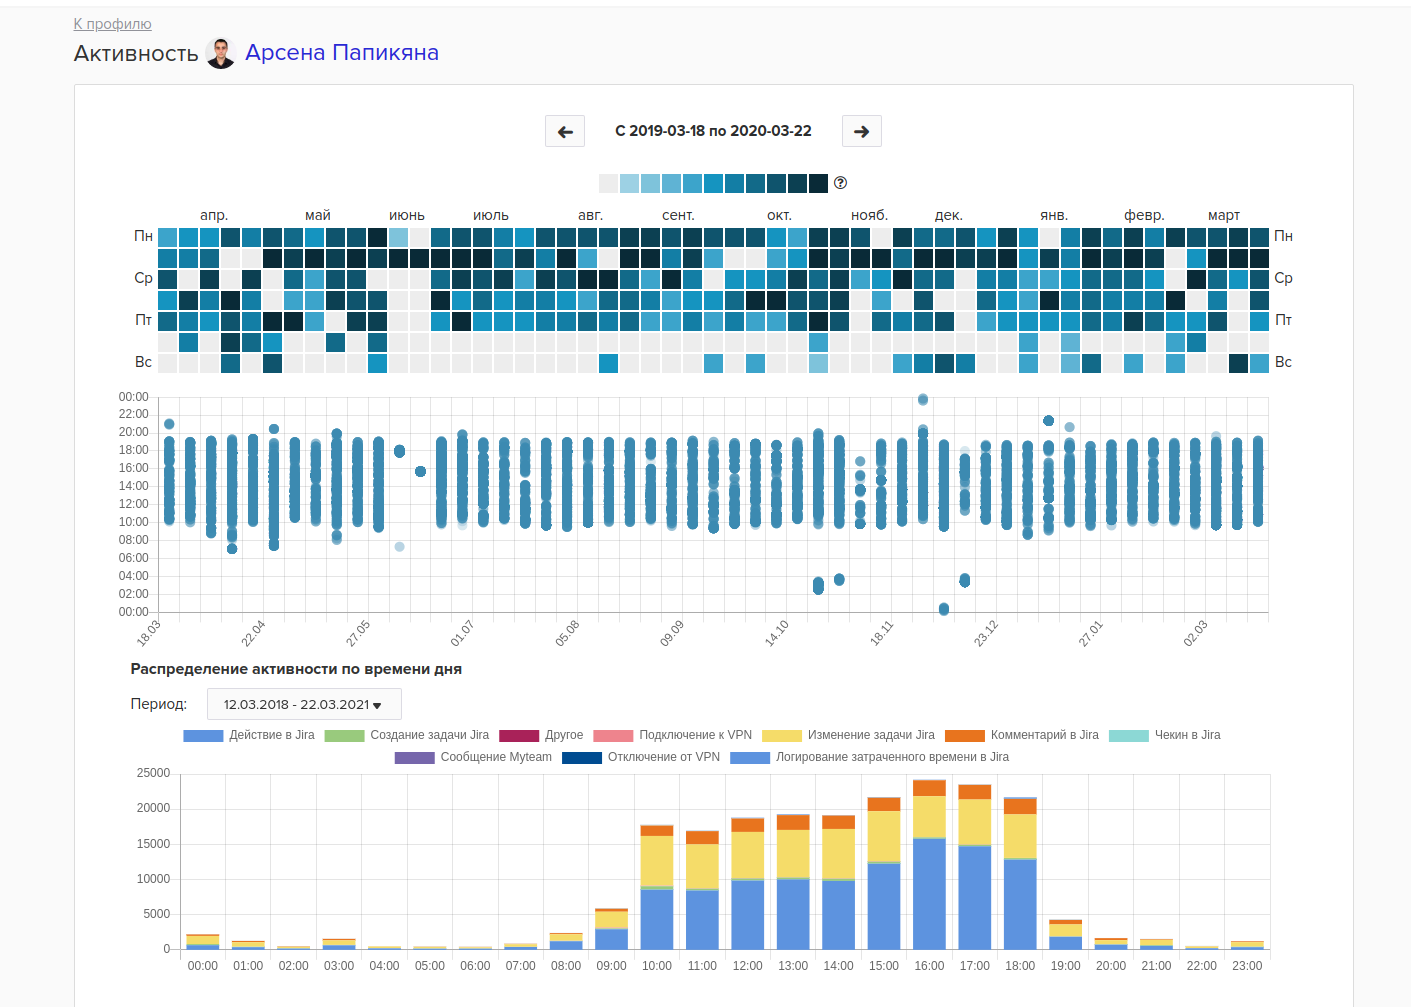Click the '18.03' date label on scatter axis

coord(148,633)
